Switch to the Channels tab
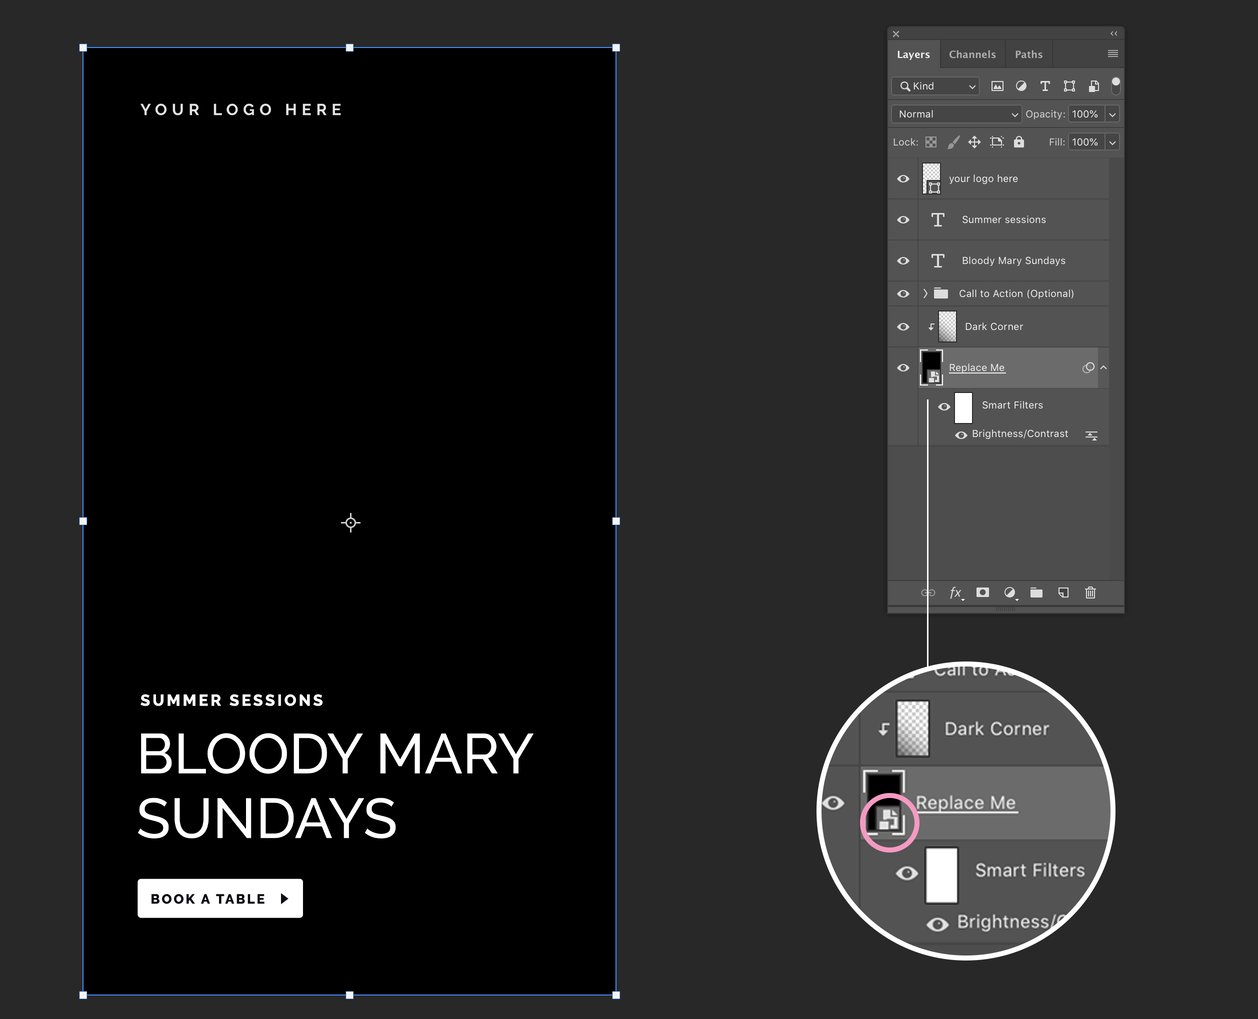The width and height of the screenshot is (1258, 1019). (972, 55)
